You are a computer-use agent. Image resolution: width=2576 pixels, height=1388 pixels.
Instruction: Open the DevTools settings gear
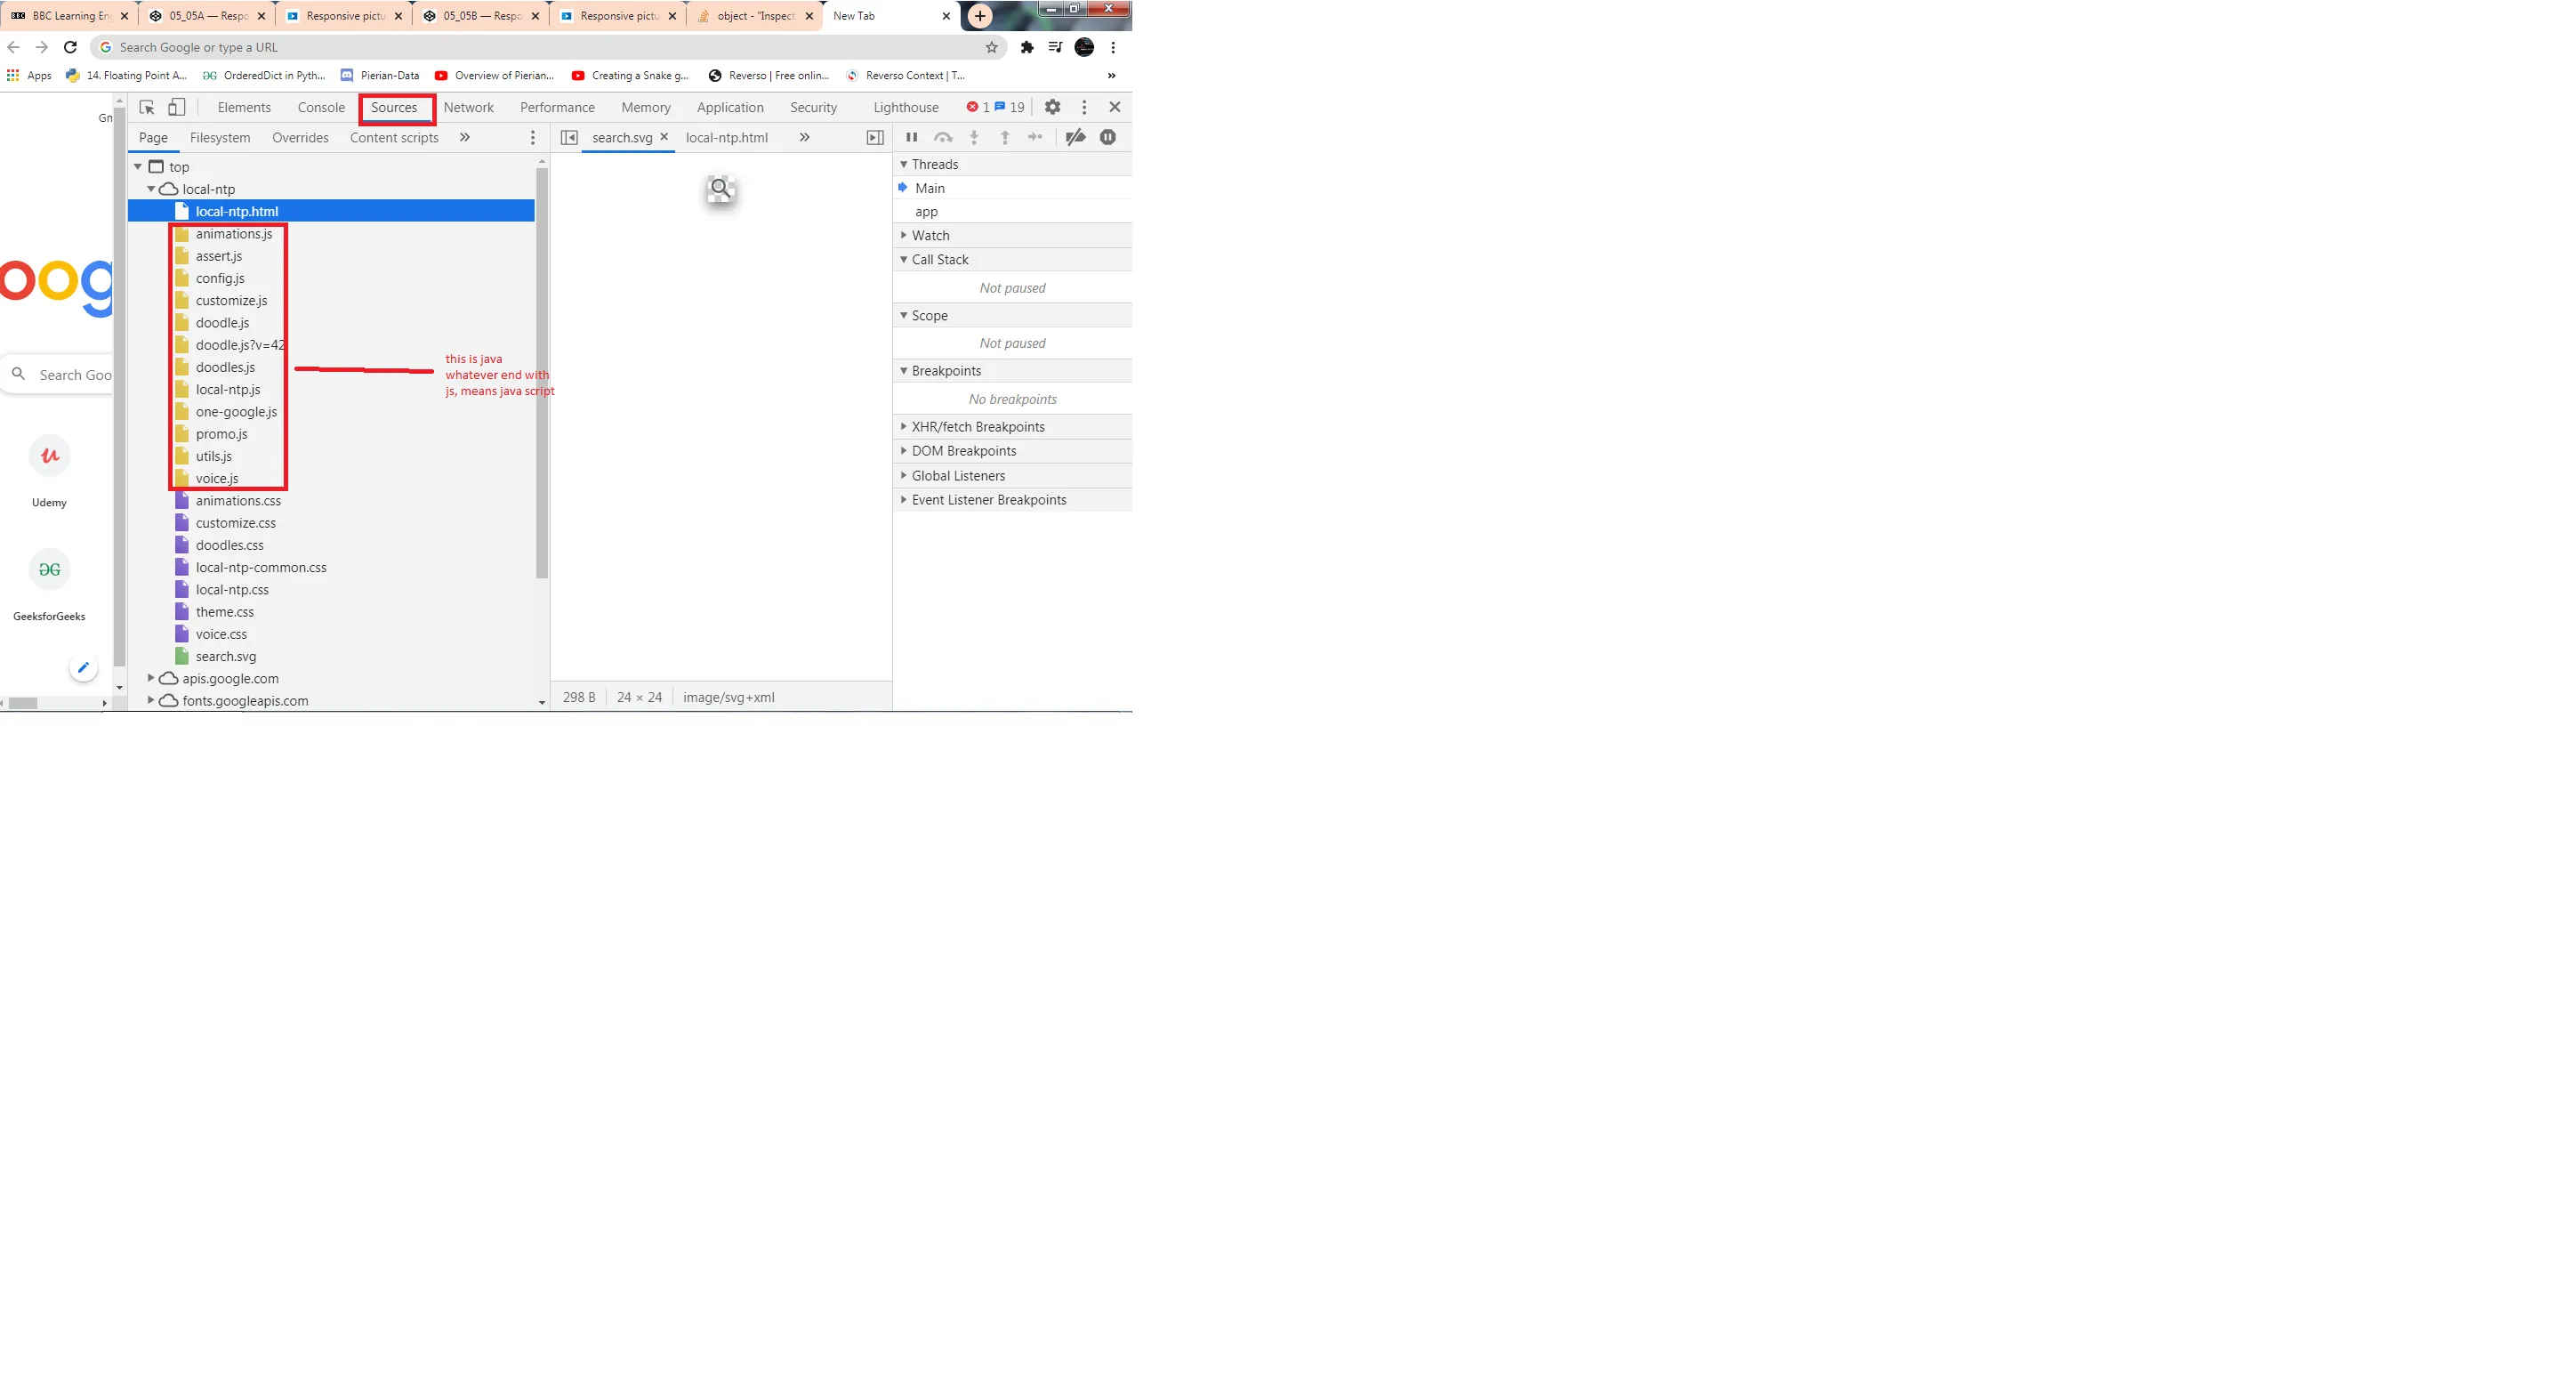click(x=1052, y=107)
